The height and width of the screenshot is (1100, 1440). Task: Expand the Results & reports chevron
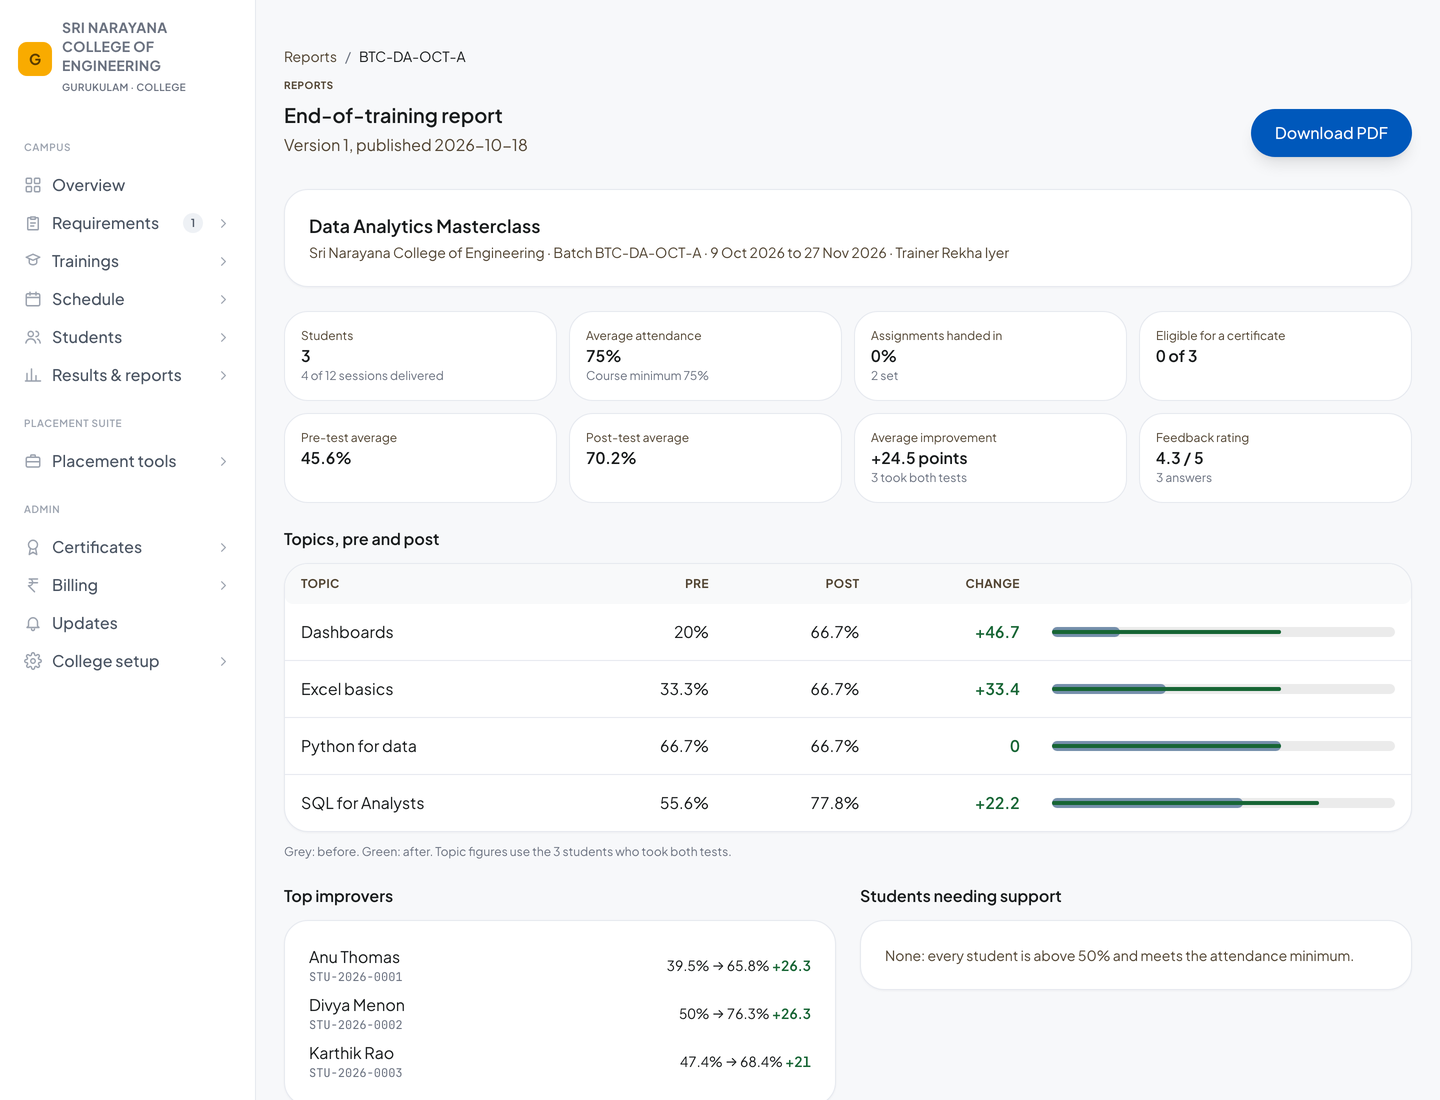coord(223,375)
